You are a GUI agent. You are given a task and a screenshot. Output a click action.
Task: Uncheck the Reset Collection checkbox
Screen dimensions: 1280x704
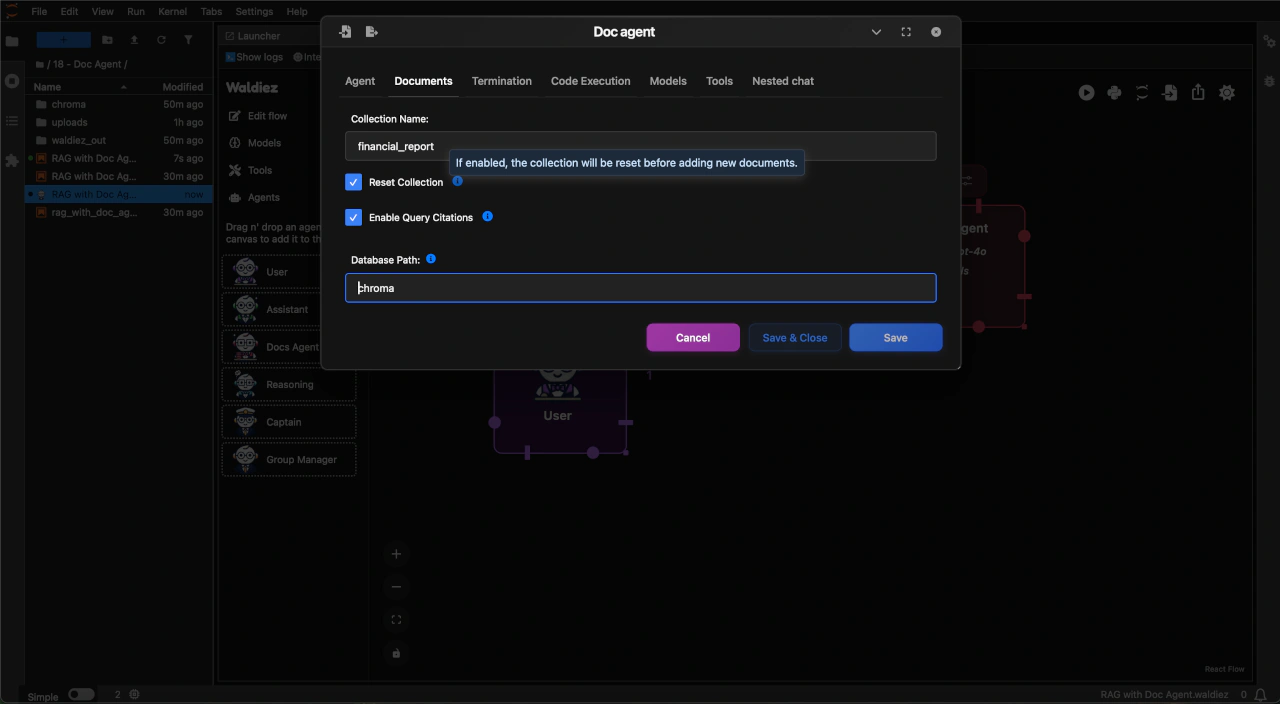point(353,181)
